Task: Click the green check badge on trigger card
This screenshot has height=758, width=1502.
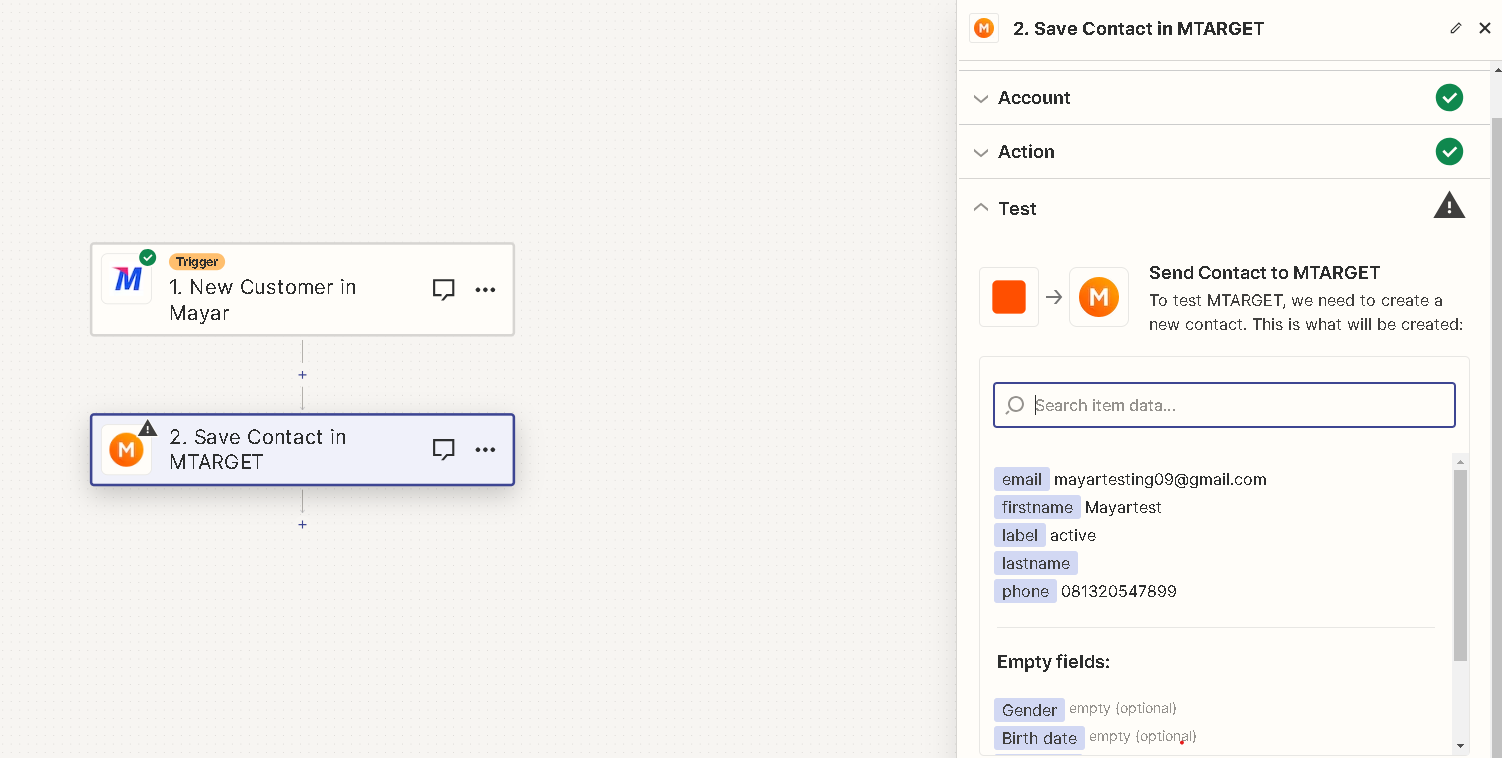Action: (148, 257)
